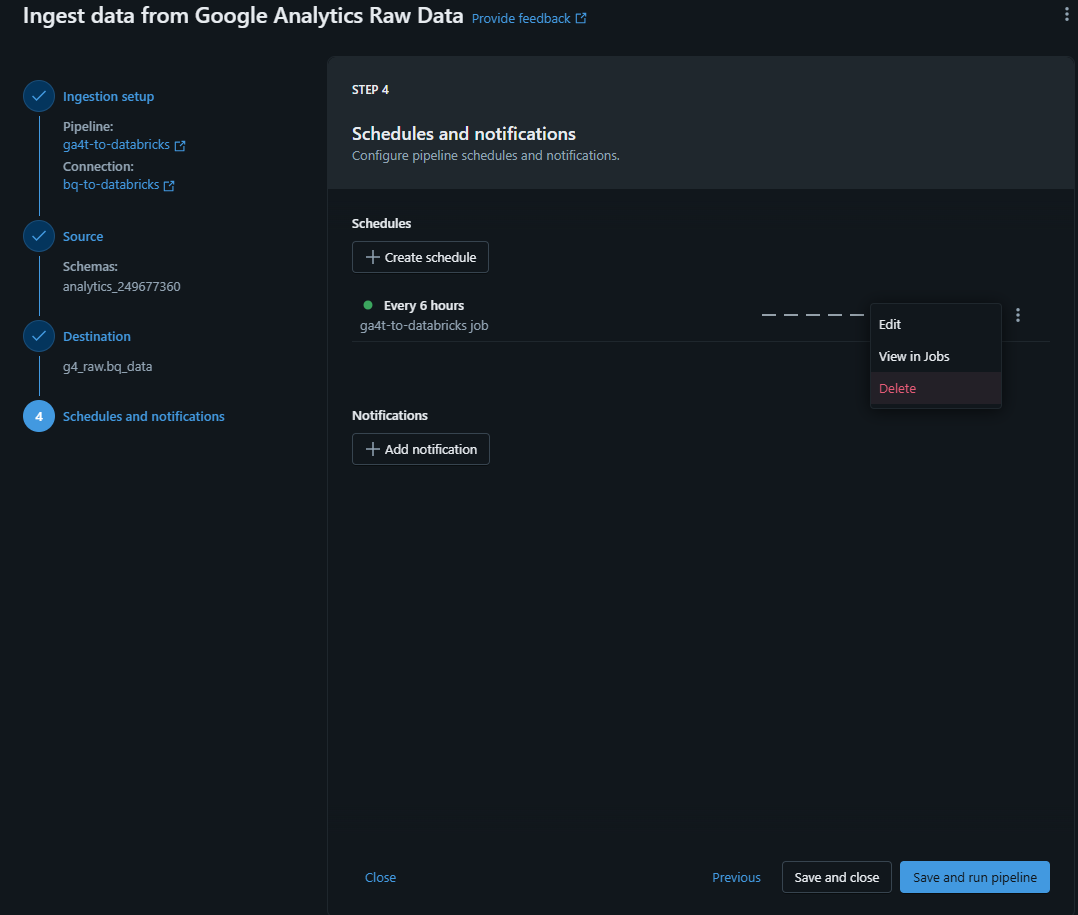1078x915 pixels.
Task: Click the external link icon next to bq-to-databricks connection
Action: (169, 186)
